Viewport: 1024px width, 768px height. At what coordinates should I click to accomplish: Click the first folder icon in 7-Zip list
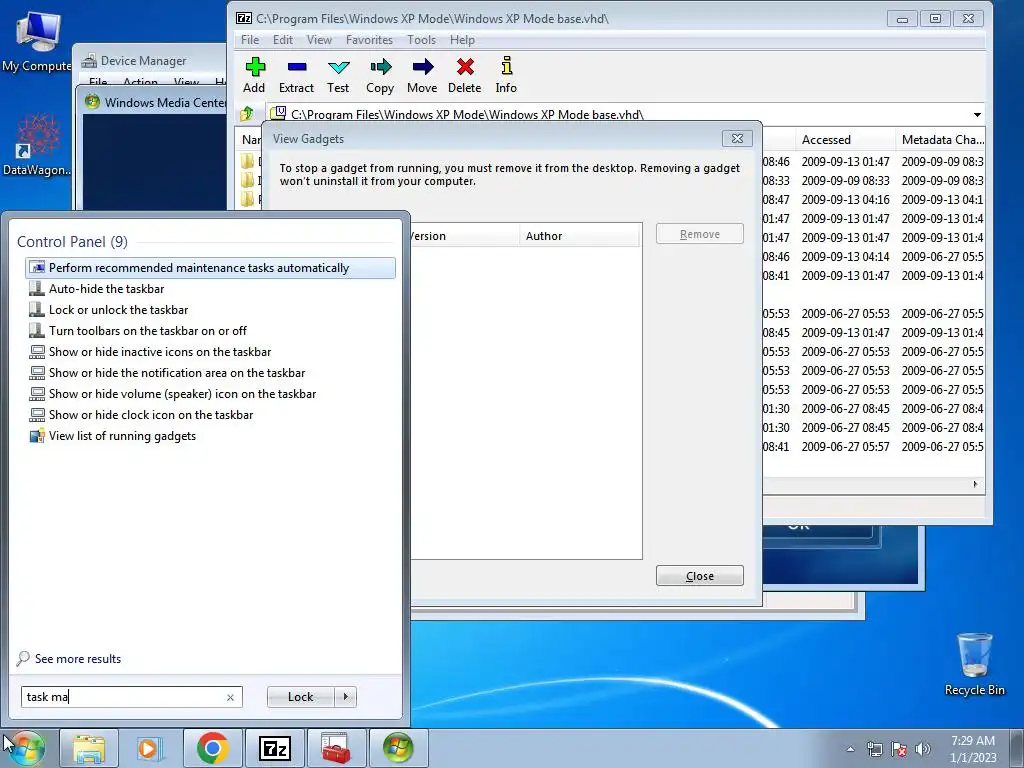(248, 161)
